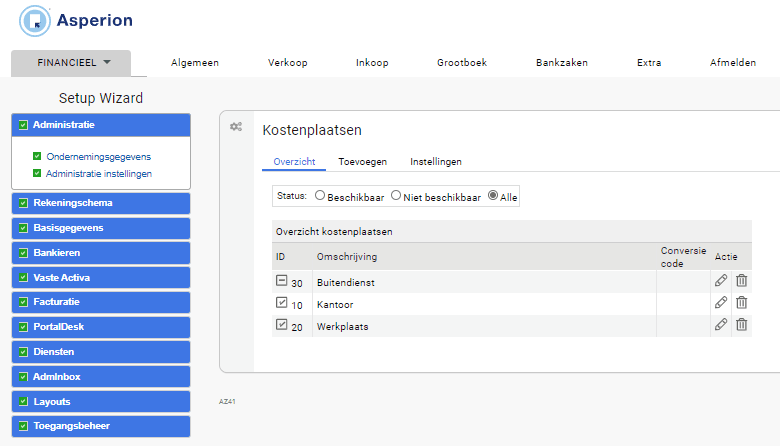Click the green check on the Toegangsbeheer bar
Viewport: 780px width, 446px height.
23,426
